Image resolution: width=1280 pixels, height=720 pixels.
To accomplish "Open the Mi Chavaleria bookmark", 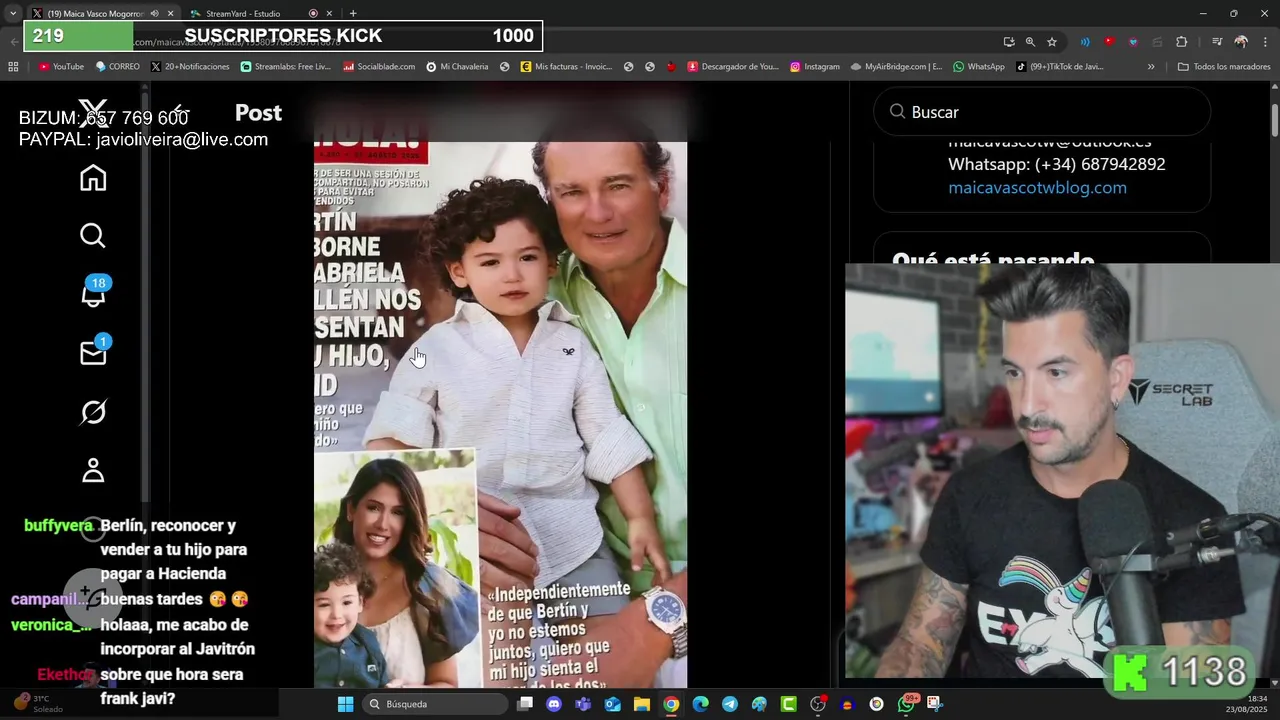I will (457, 67).
